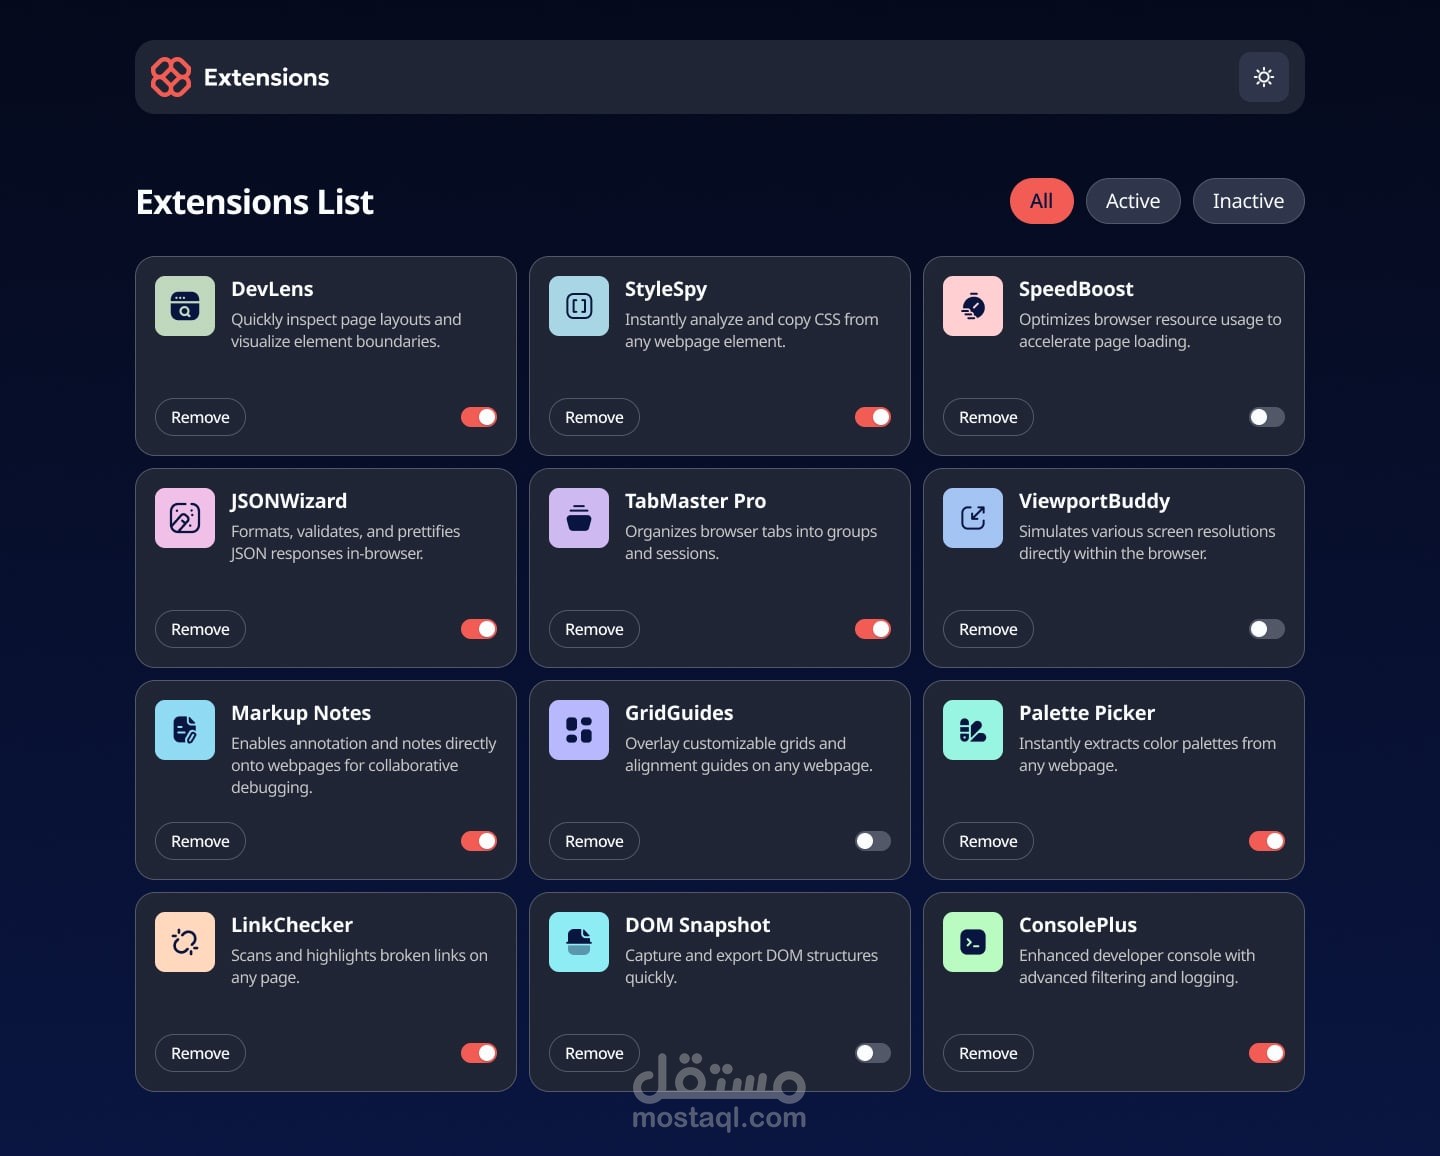Click the ViewportBuddy screen-resize icon

point(972,518)
